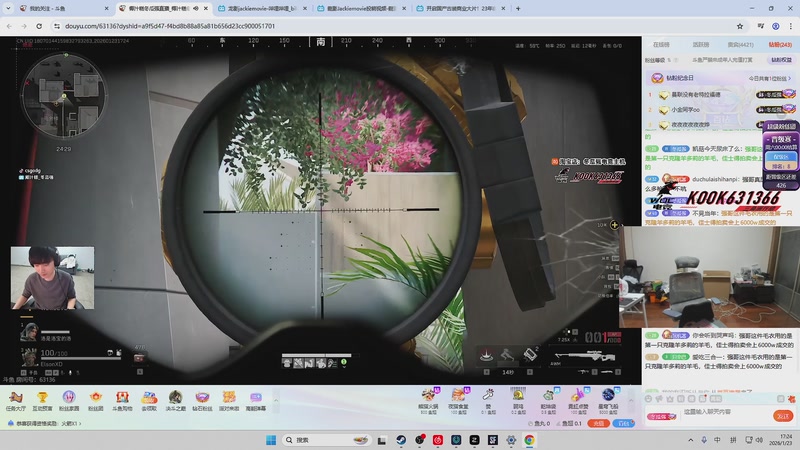Image resolution: width=800 pixels, height=450 pixels.
Task: Switch to the 钻粉(243) tab
Action: click(x=780, y=45)
